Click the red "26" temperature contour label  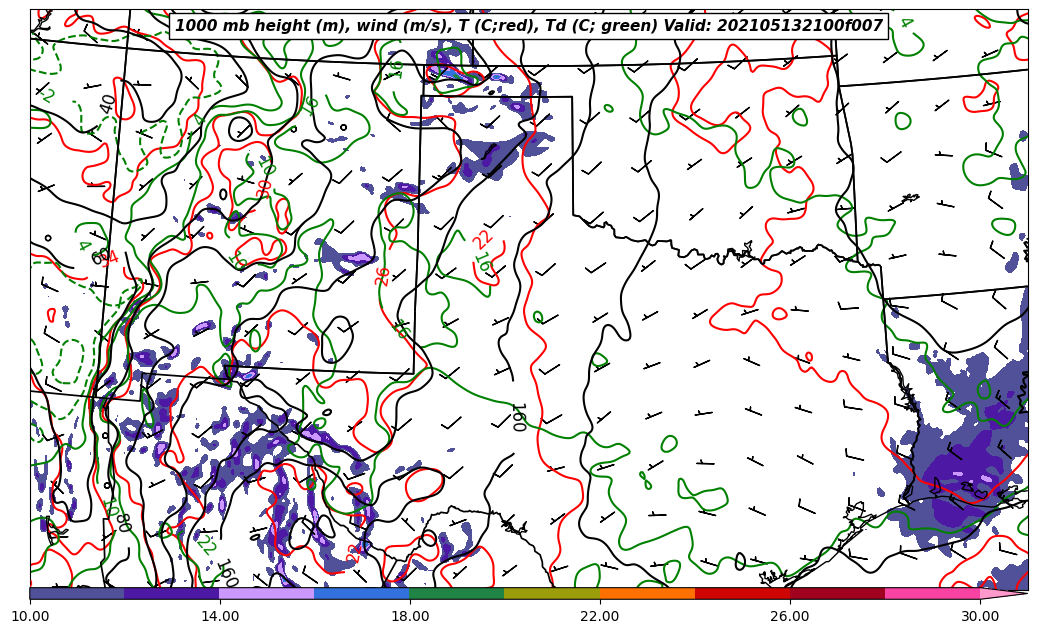pos(382,276)
